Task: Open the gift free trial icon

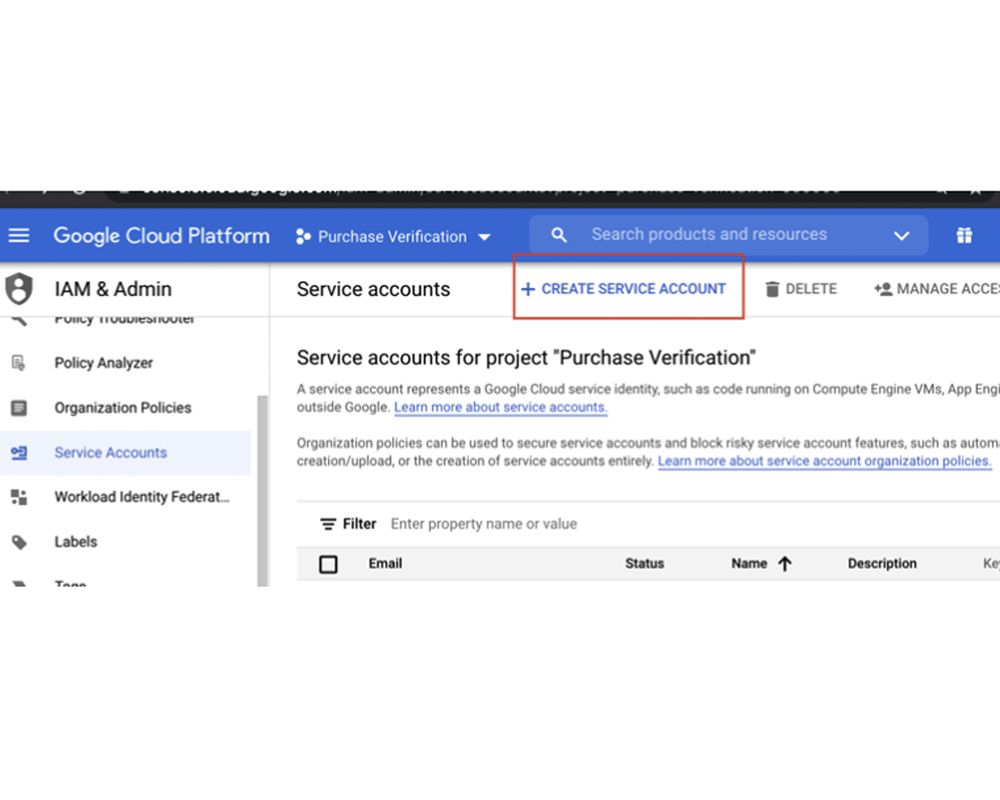Action: pos(964,235)
